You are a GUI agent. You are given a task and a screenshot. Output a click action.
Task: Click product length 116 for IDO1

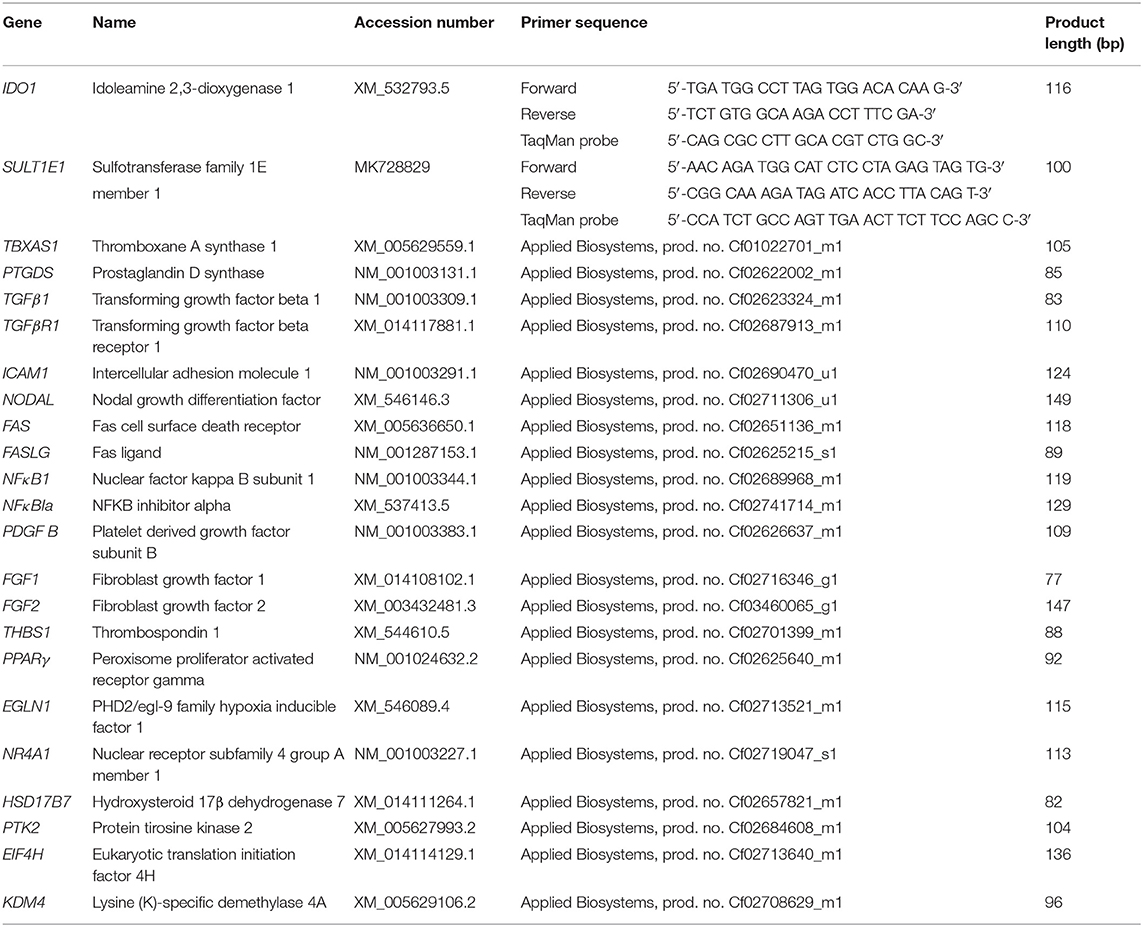(1057, 88)
